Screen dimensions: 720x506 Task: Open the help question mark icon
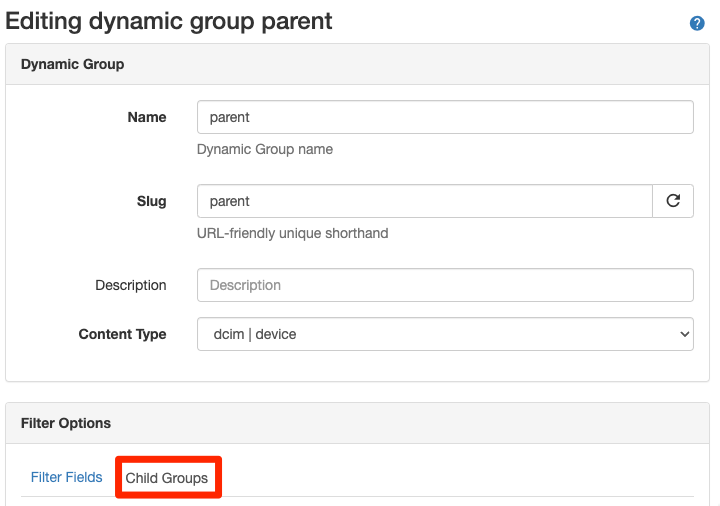click(x=697, y=23)
